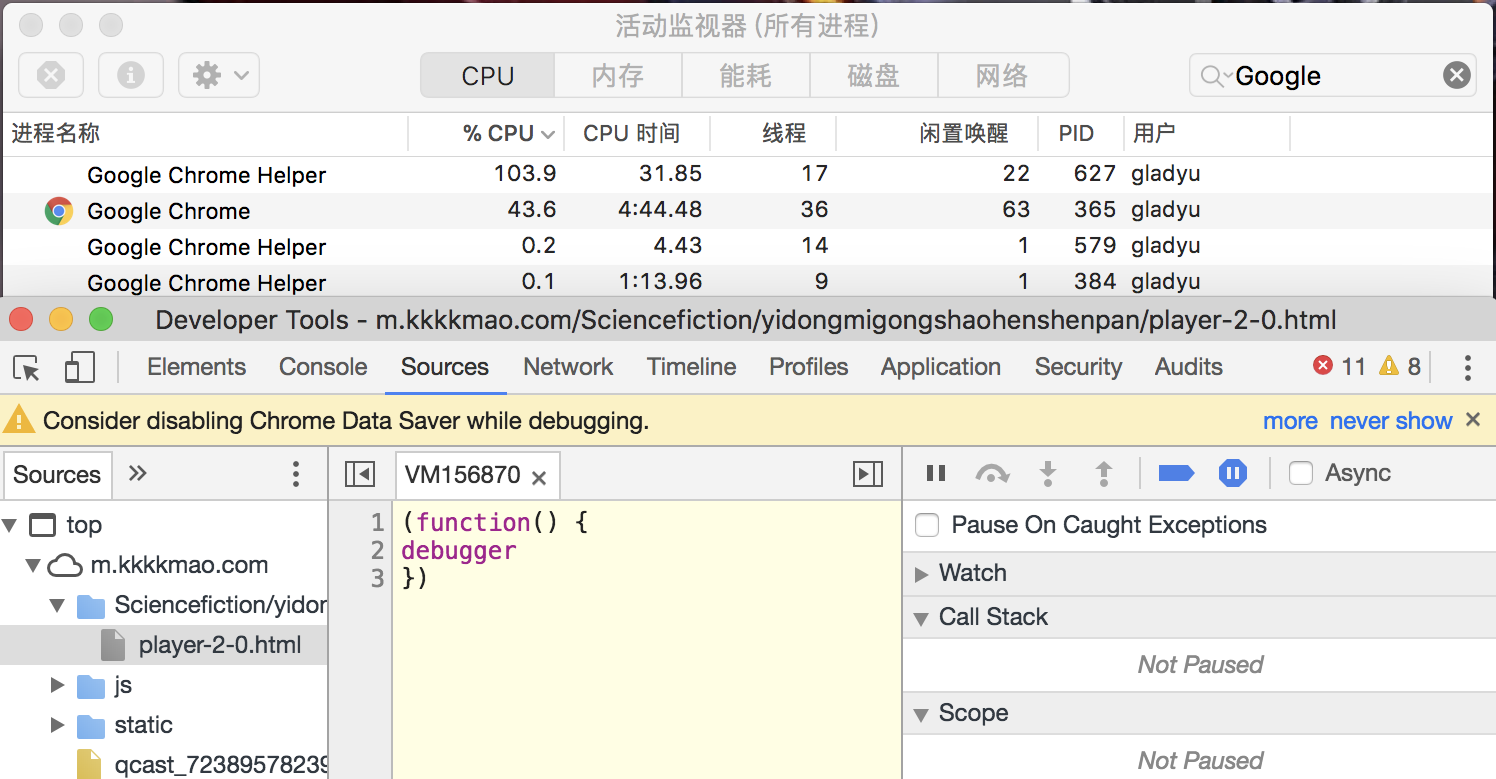Screen dimensions: 1496x779
Task: Select the 内存 tab in Activity Monitor
Action: coord(617,76)
